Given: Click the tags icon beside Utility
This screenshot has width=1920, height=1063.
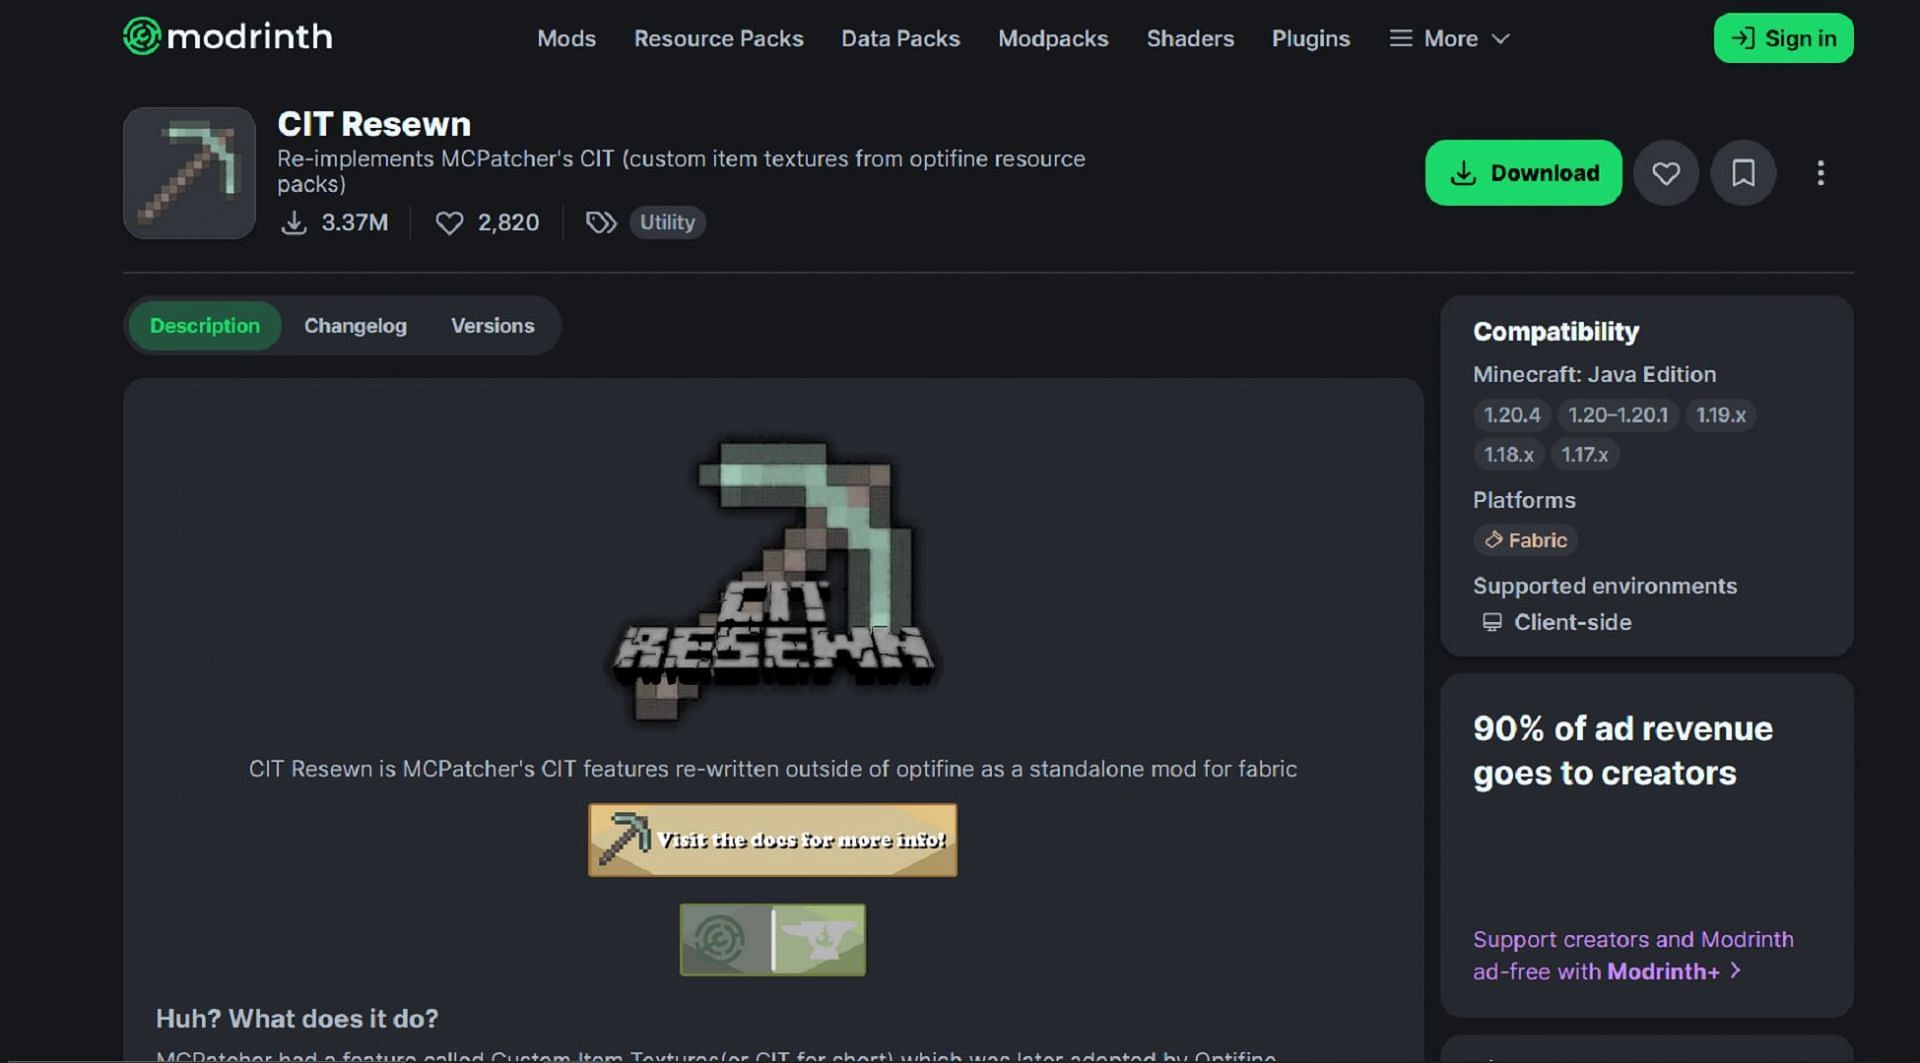Looking at the screenshot, I should (600, 222).
